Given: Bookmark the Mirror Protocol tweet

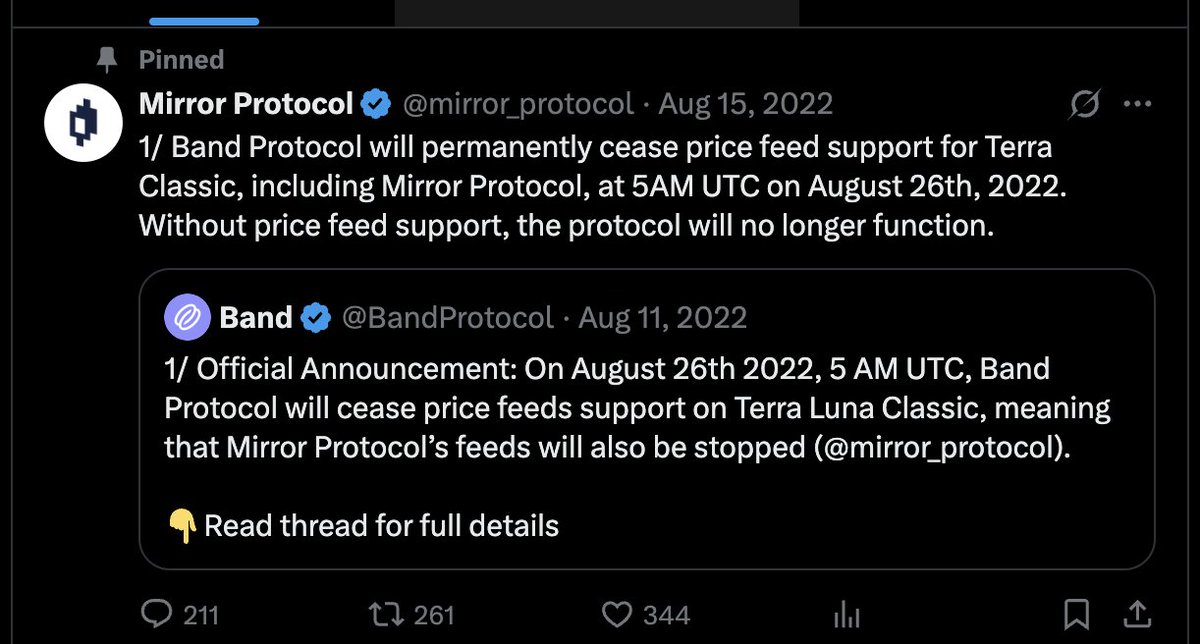Looking at the screenshot, I should click(1076, 613).
